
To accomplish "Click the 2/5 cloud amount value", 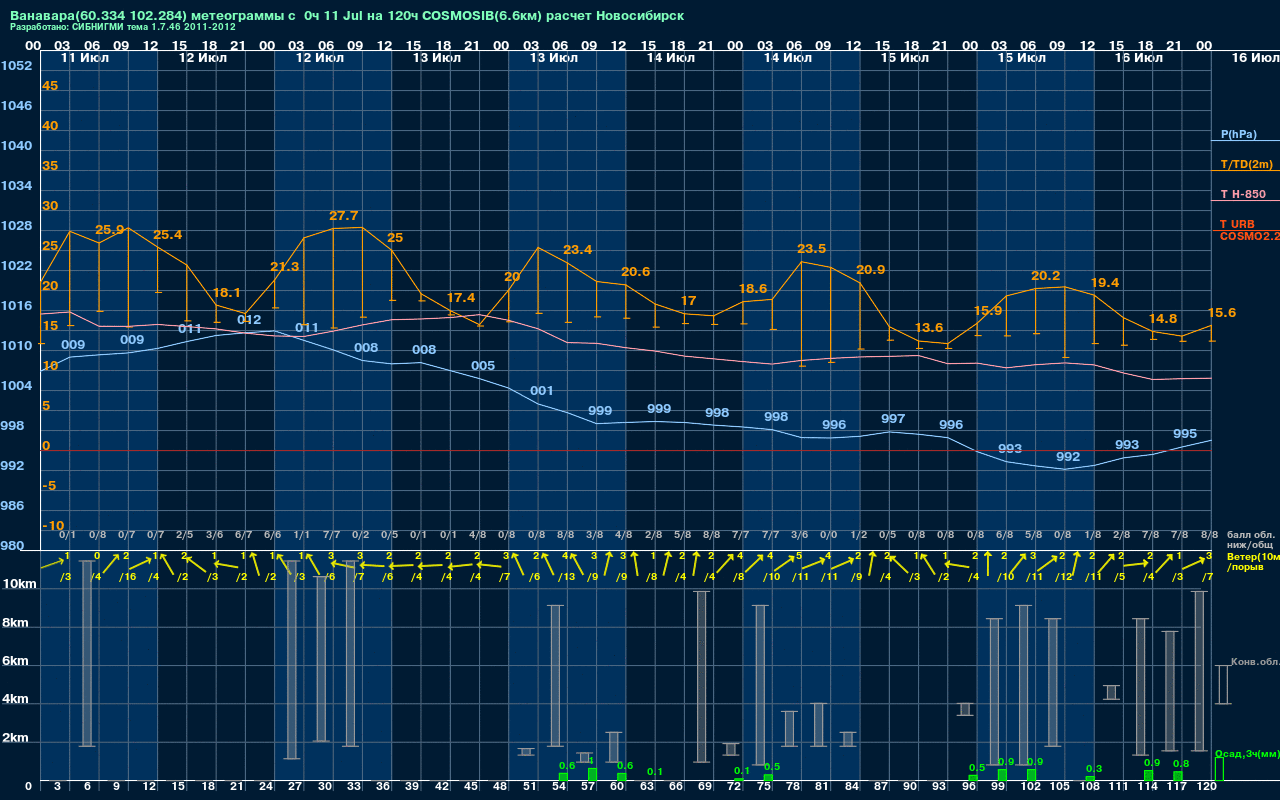I will pyautogui.click(x=185, y=535).
